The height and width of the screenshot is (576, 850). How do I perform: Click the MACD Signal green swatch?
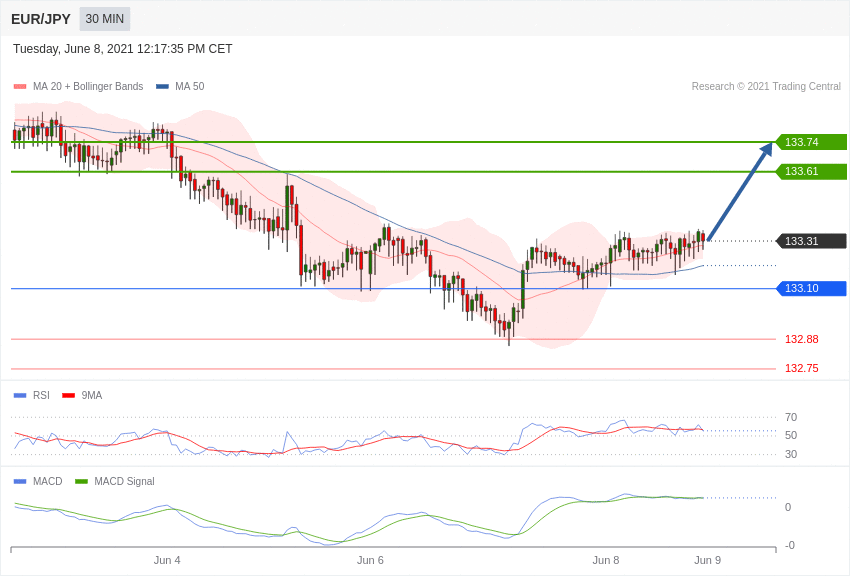[81, 481]
